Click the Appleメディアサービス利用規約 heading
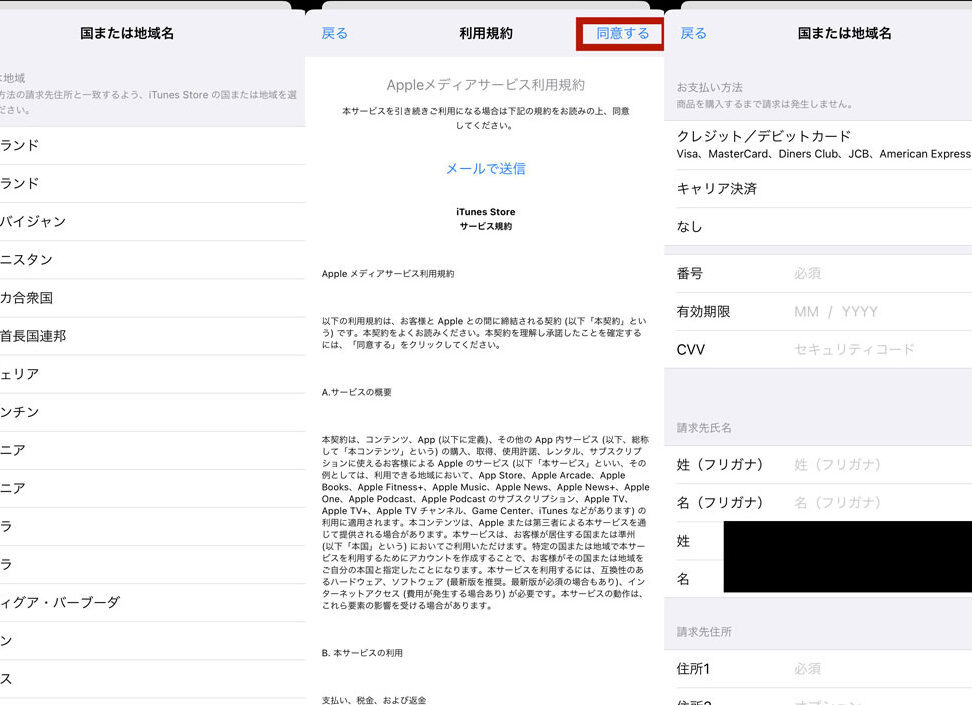972x705 pixels. [x=485, y=85]
